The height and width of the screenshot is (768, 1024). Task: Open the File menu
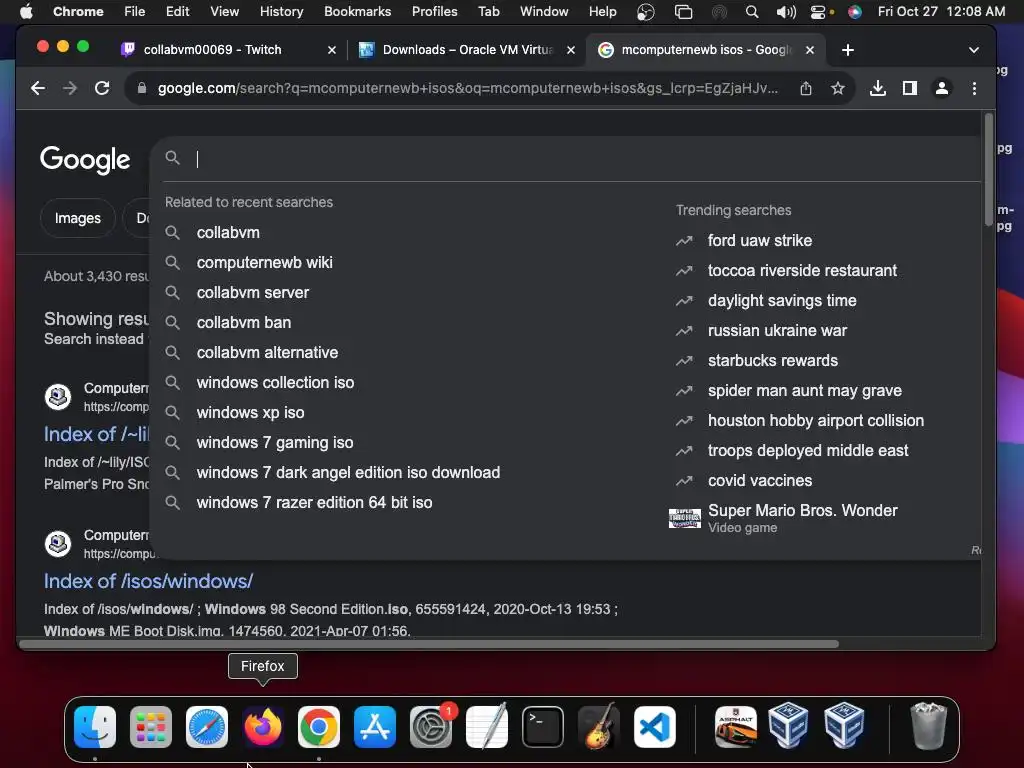135,12
